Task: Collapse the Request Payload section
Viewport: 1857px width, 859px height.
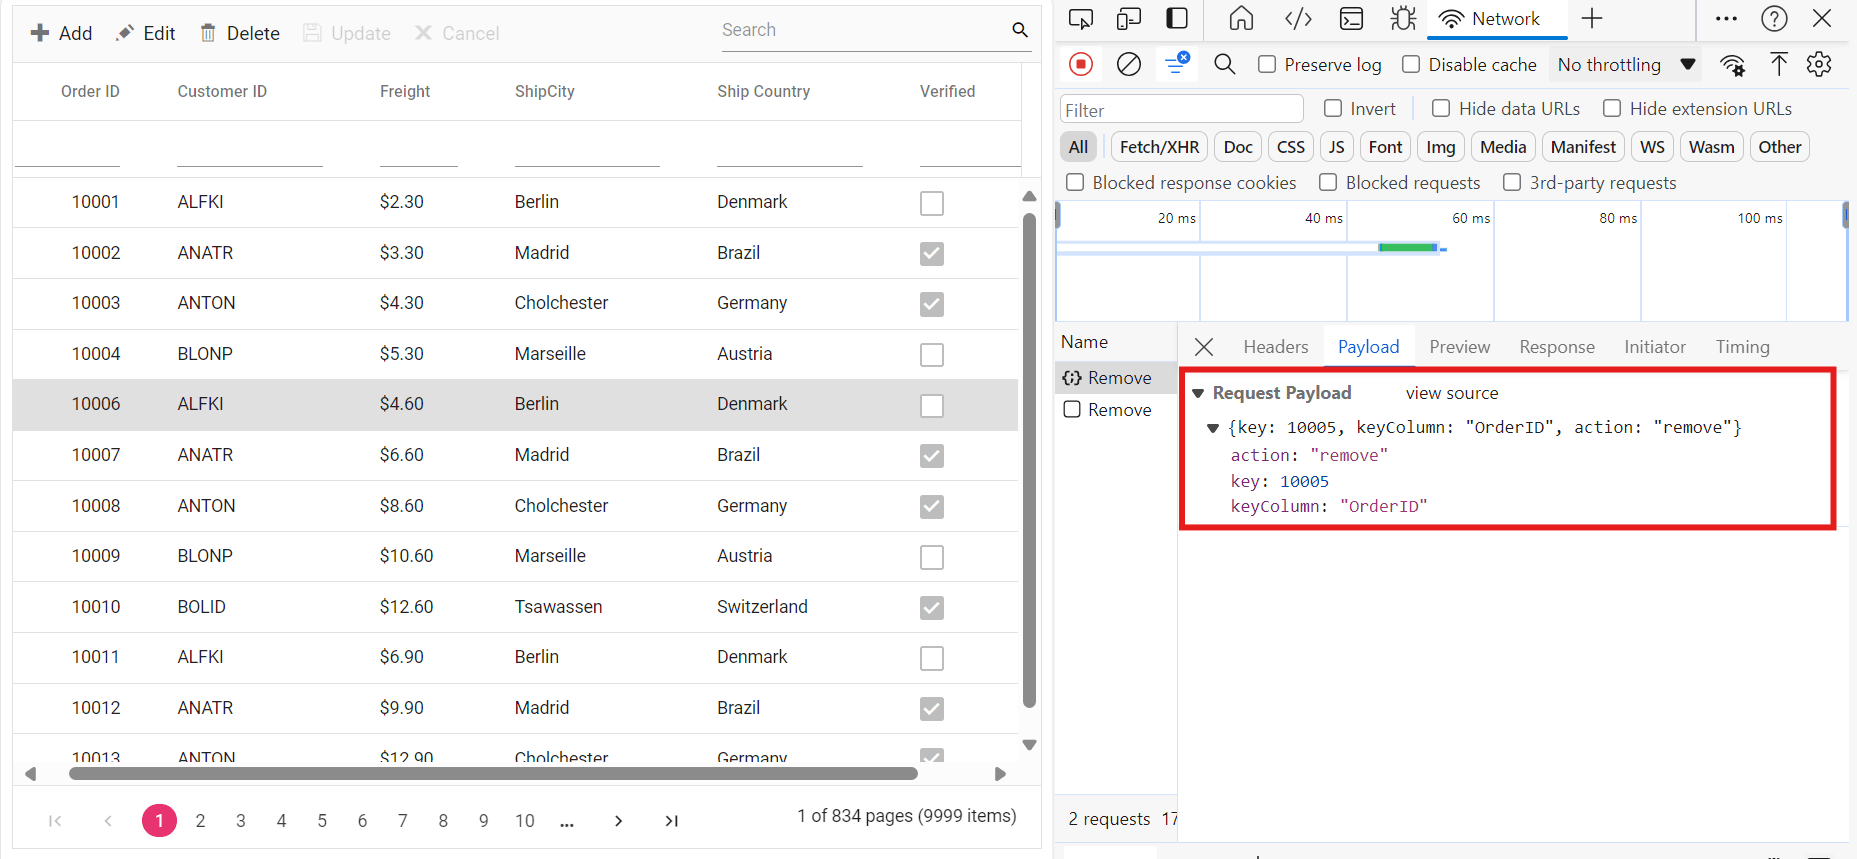Action: [1198, 394]
